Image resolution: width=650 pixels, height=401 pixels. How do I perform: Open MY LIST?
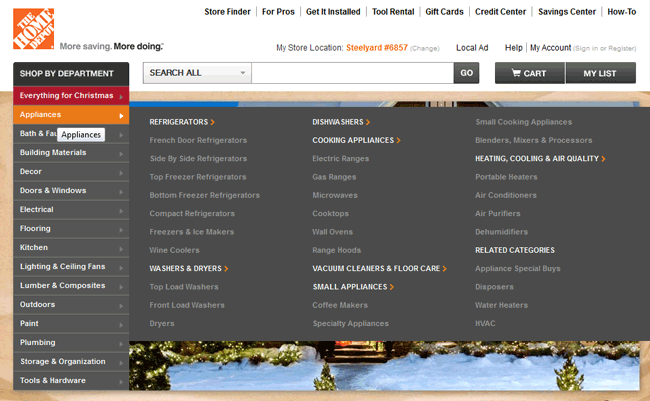click(601, 73)
